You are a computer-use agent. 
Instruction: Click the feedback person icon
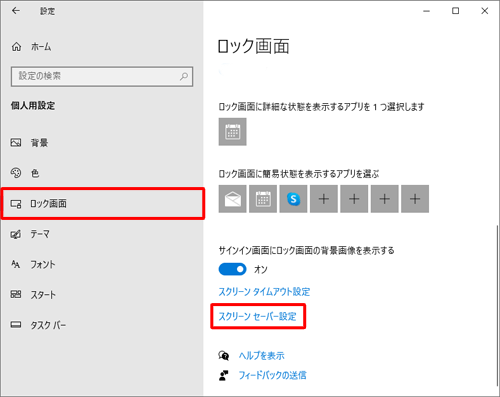point(224,375)
